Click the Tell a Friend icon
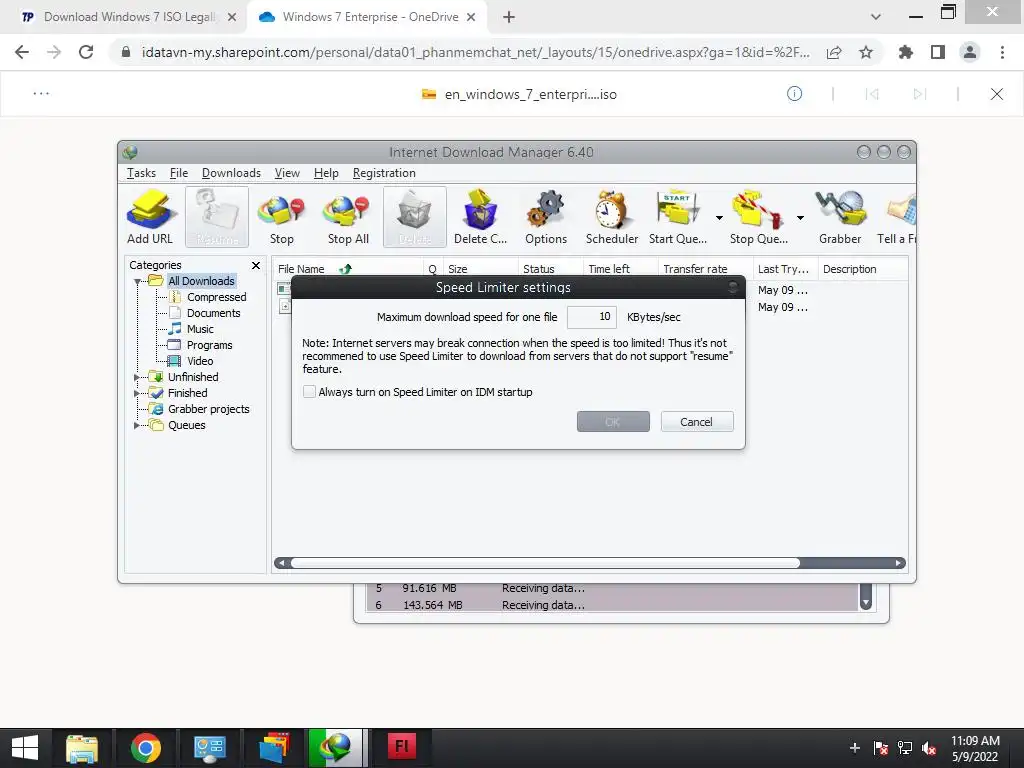 (x=898, y=217)
